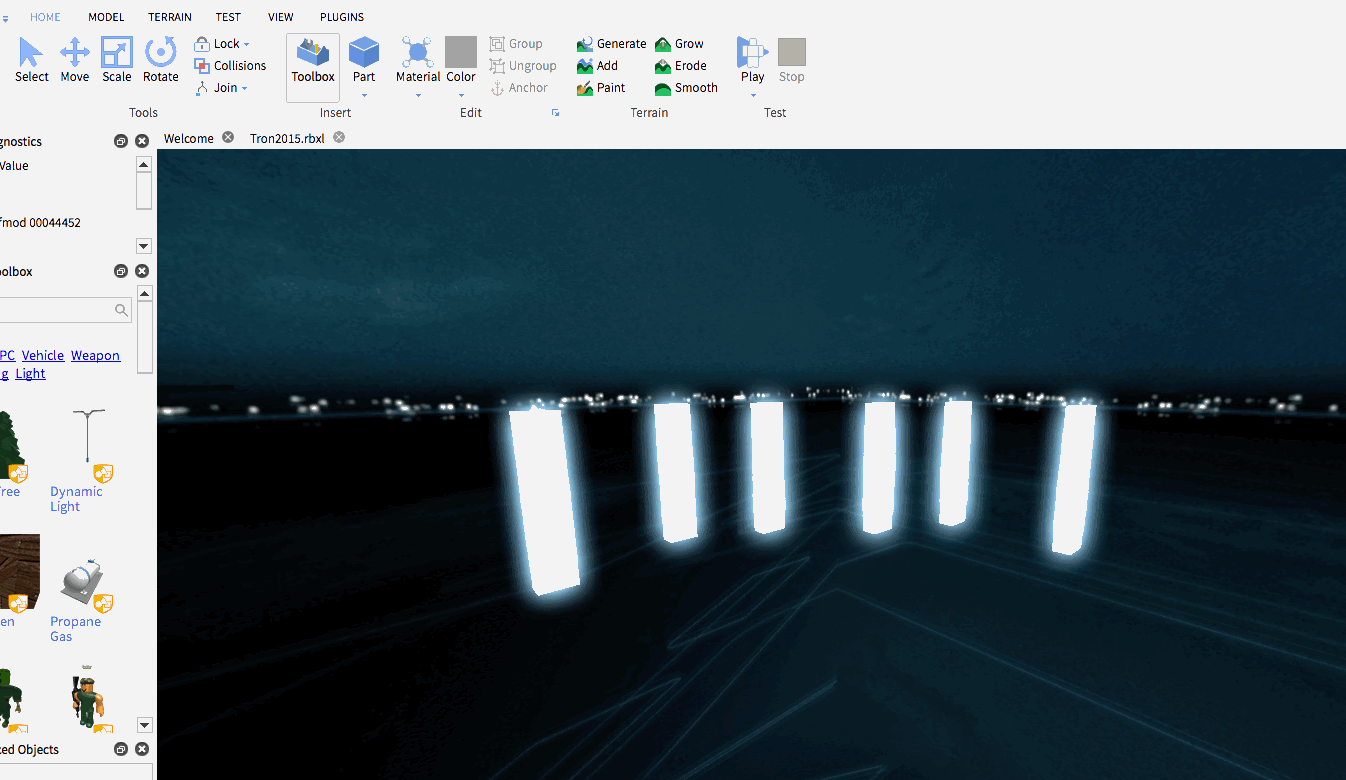Select the Select tool arrow icon
1346x780 pixels.
click(x=31, y=53)
